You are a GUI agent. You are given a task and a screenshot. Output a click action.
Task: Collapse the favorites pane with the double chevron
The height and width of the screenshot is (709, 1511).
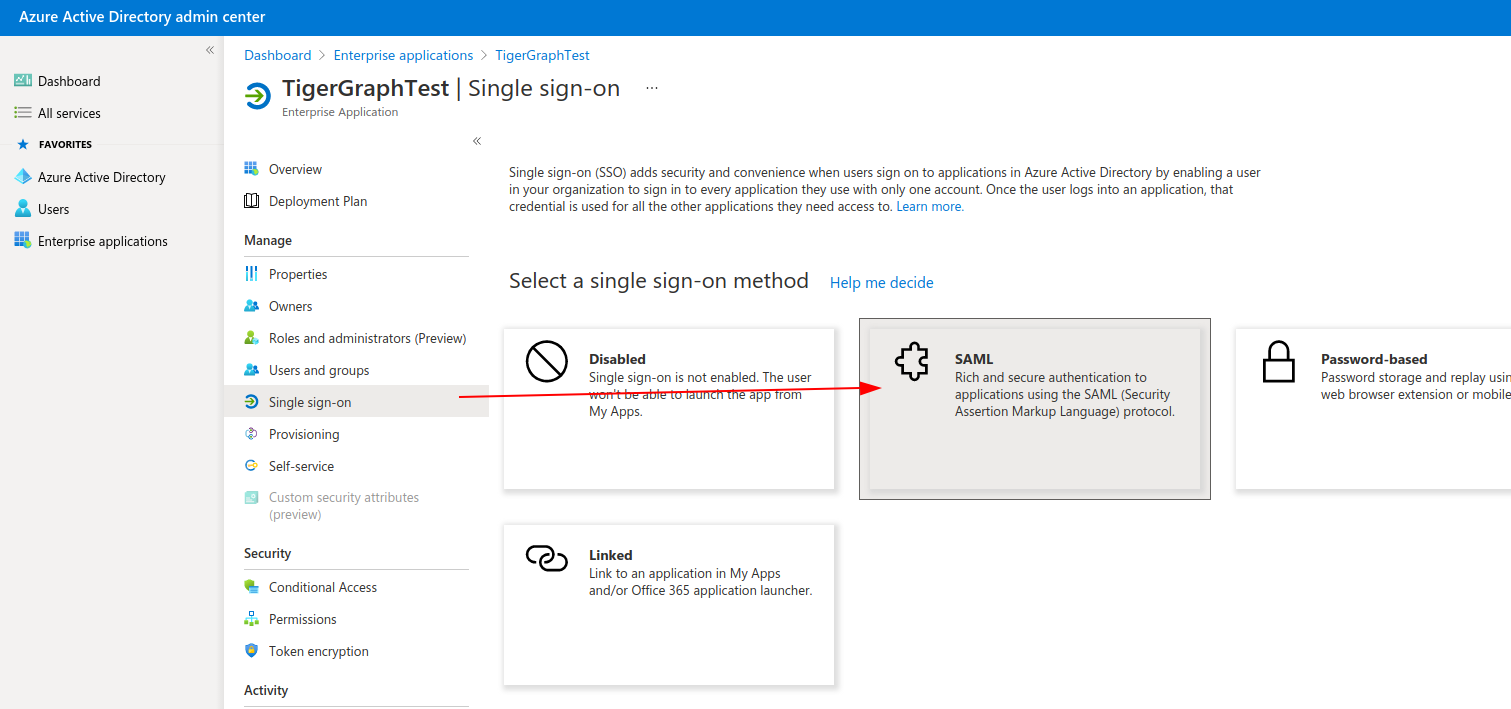click(209, 48)
